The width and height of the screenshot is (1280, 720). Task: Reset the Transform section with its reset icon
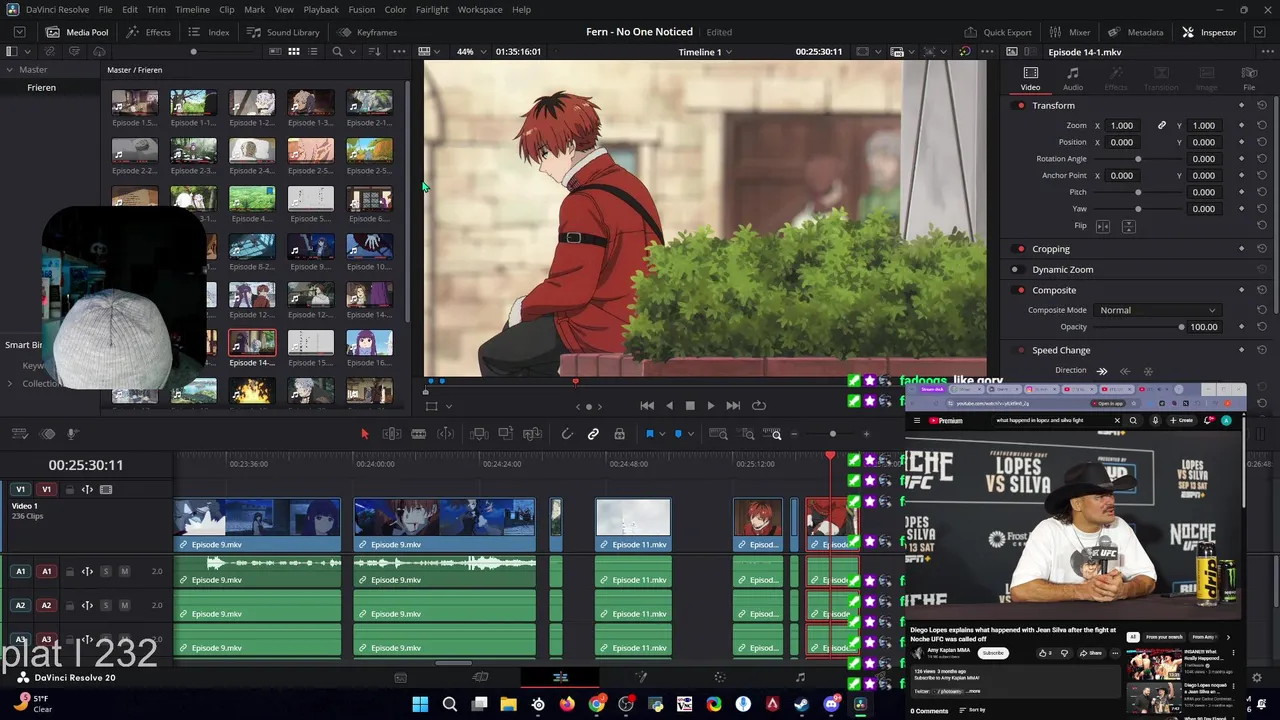(x=1262, y=105)
